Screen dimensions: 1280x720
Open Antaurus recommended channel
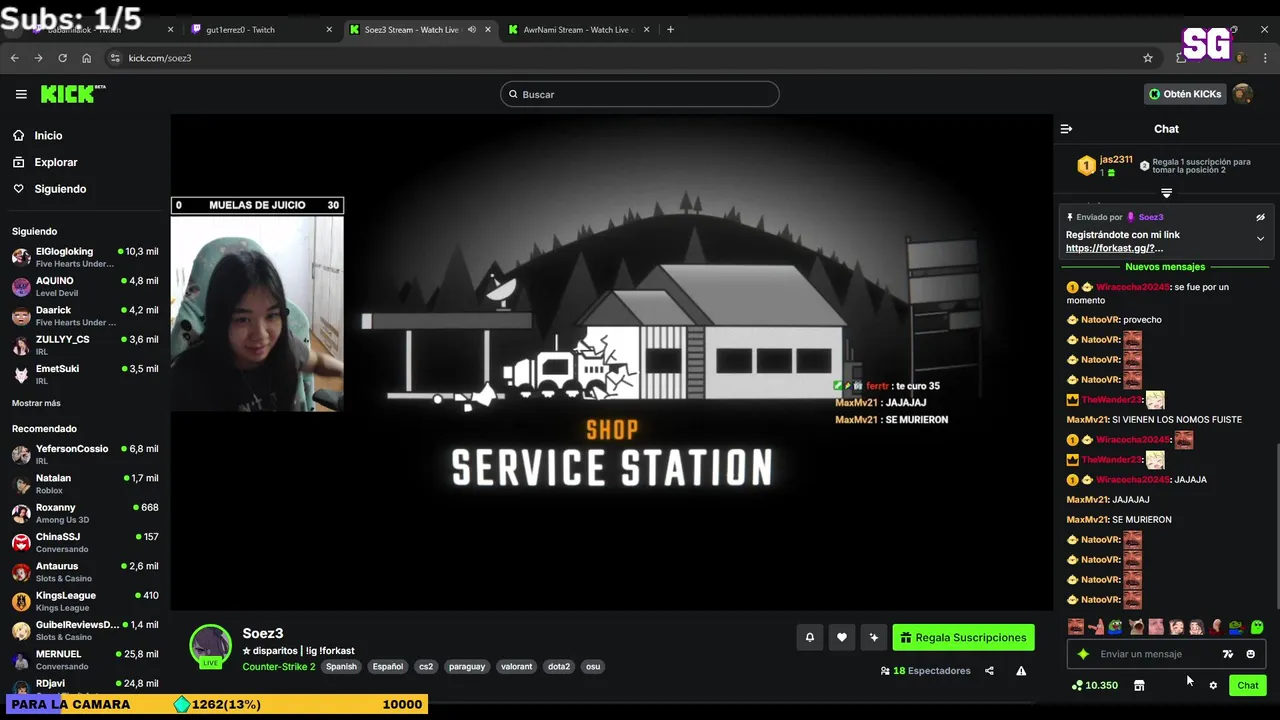[85, 571]
